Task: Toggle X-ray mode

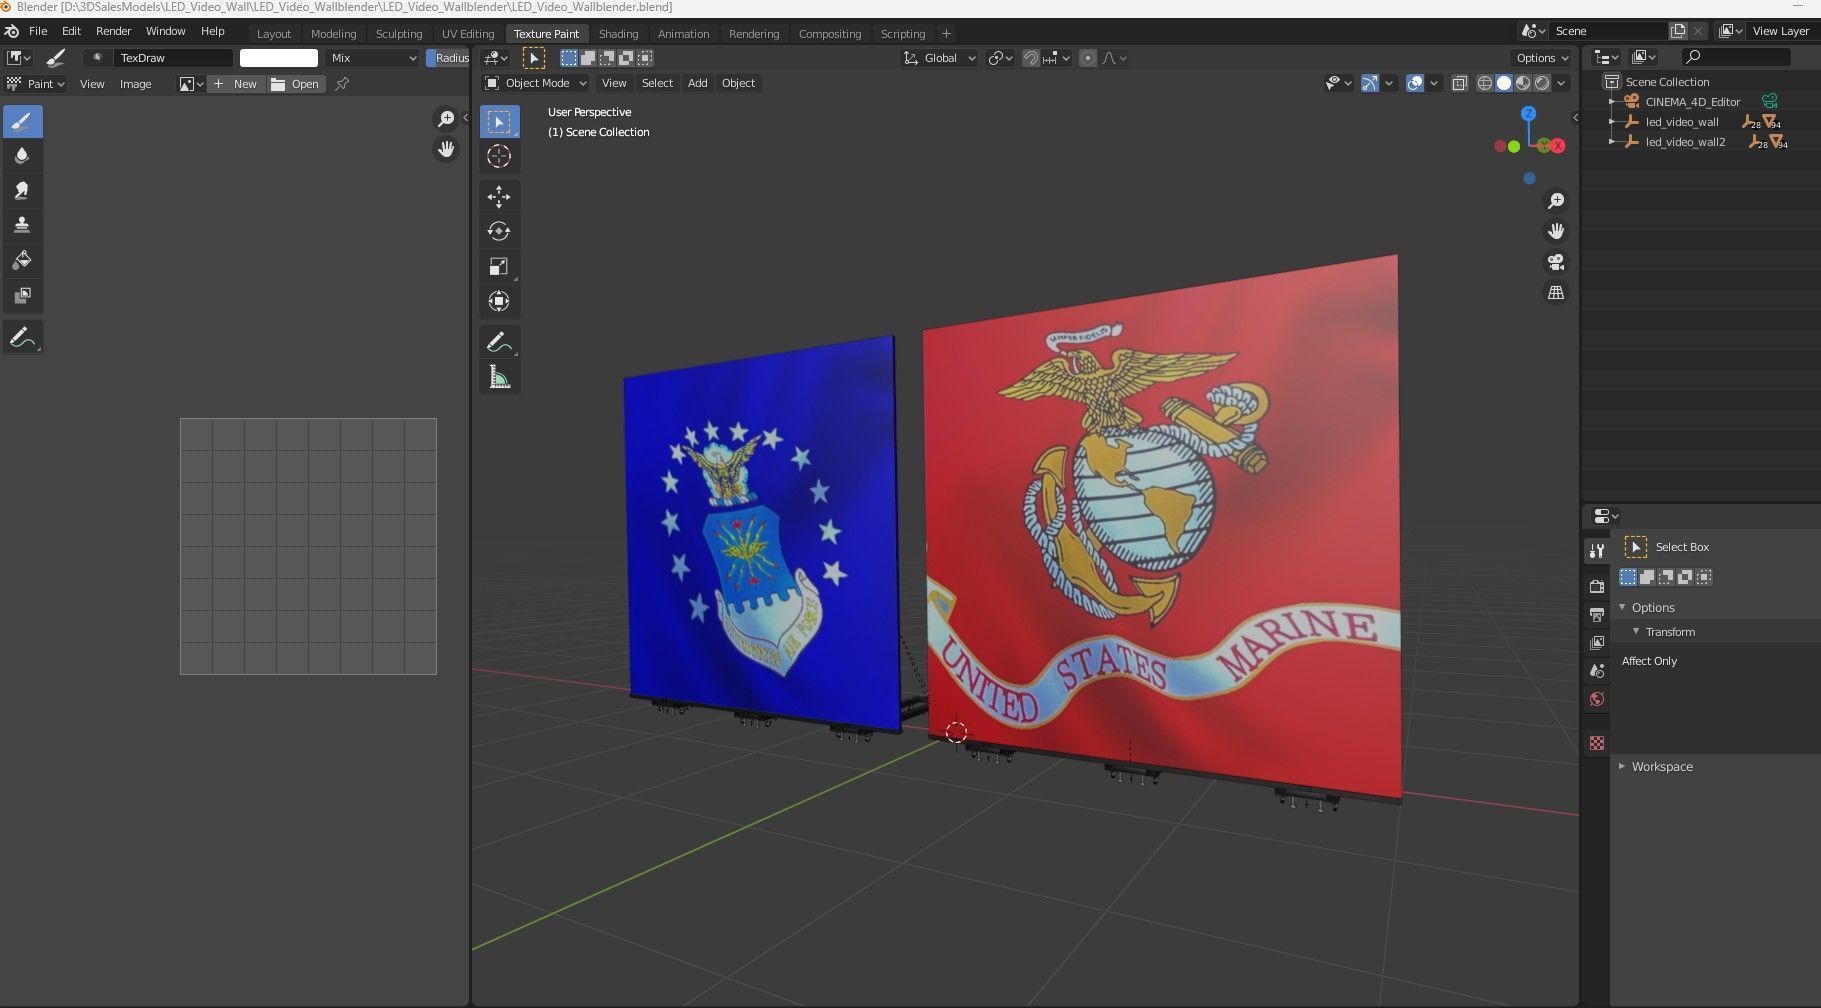Action: [1459, 84]
